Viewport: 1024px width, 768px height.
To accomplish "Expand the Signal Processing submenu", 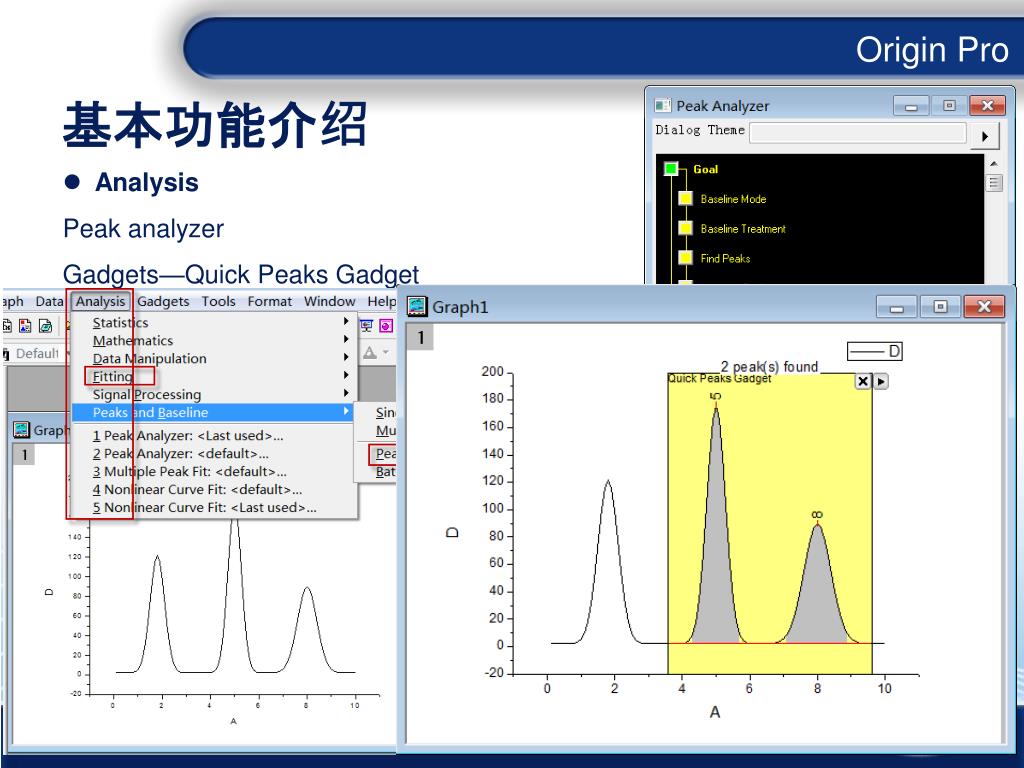I will point(214,394).
